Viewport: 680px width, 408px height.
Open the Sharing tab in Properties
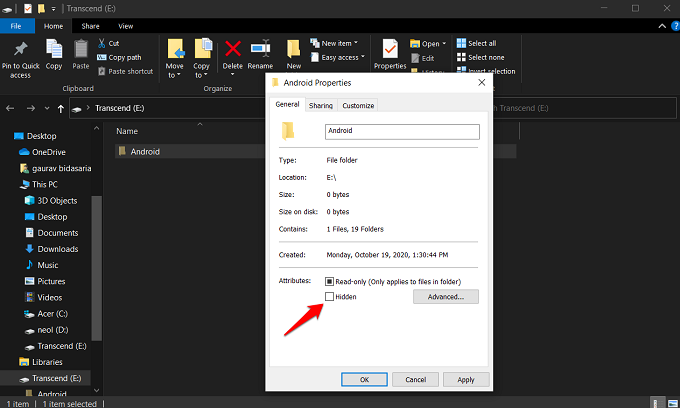[x=321, y=105]
